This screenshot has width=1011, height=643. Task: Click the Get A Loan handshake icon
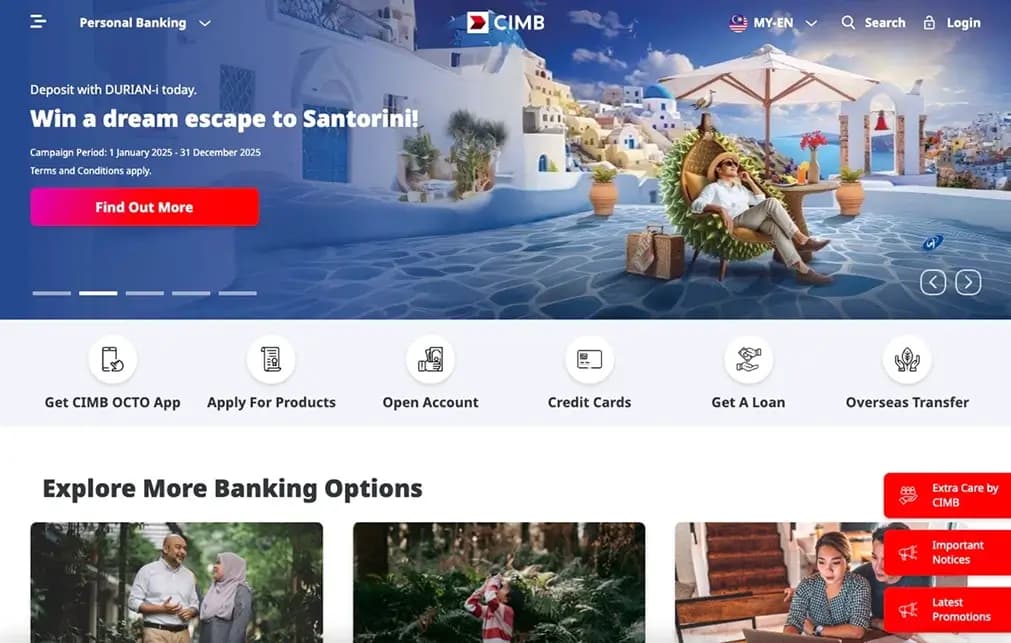748,359
